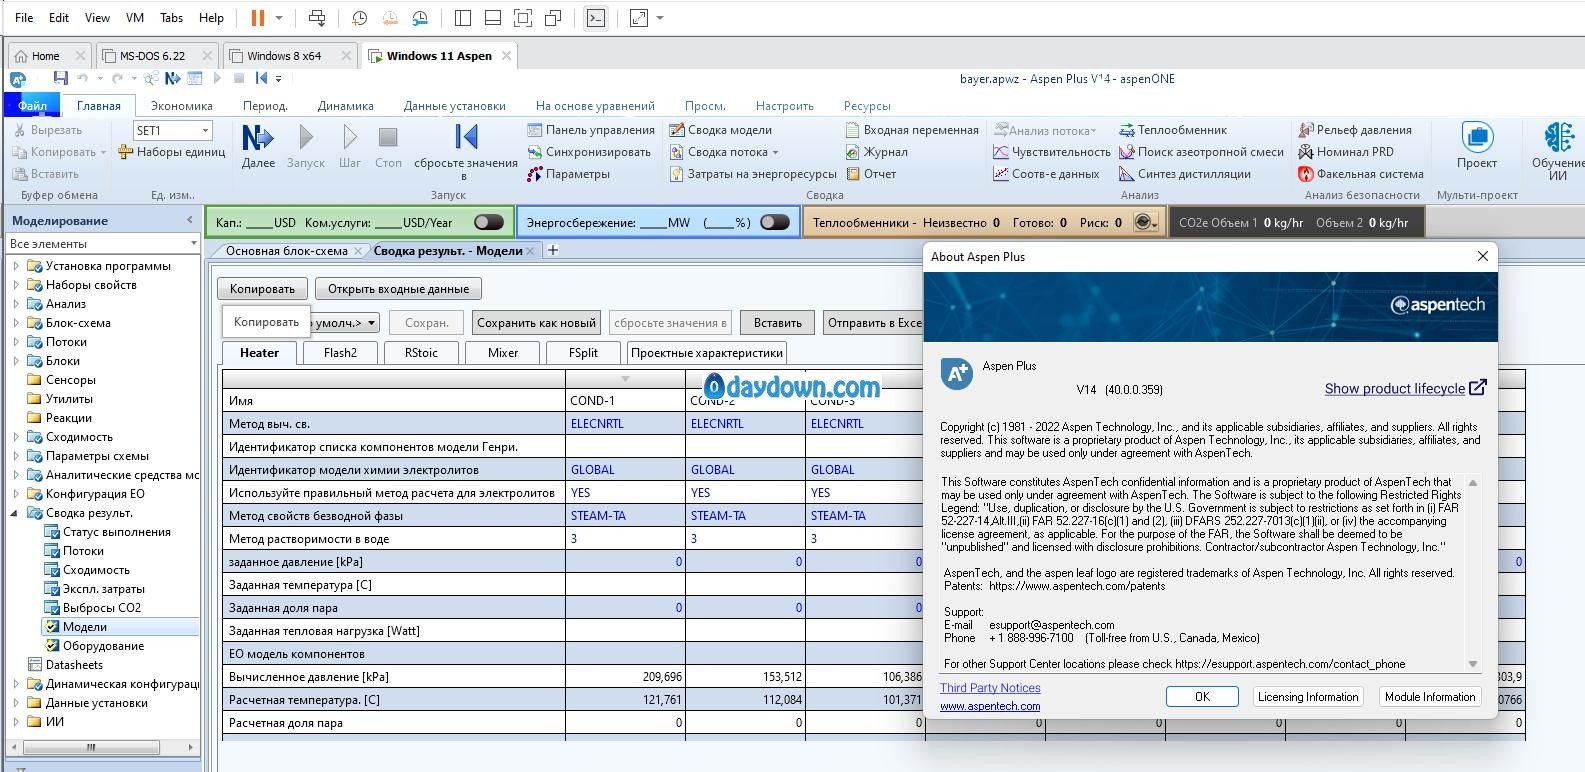
Task: Click the Licensing Information button
Action: tap(1308, 697)
